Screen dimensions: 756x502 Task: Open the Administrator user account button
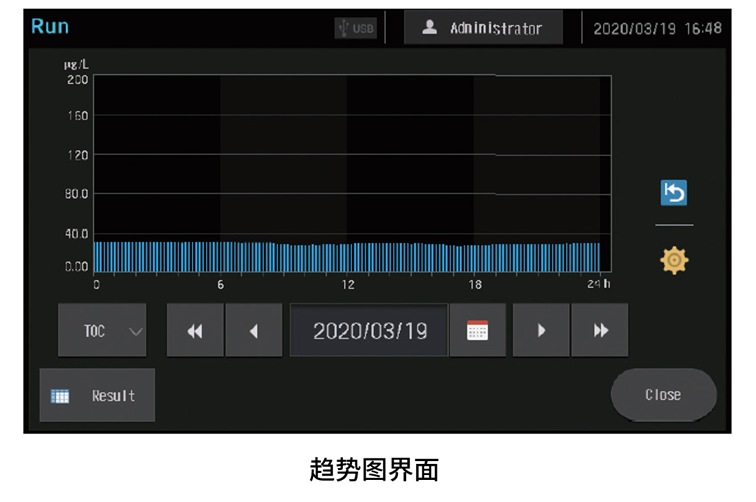[x=483, y=28]
